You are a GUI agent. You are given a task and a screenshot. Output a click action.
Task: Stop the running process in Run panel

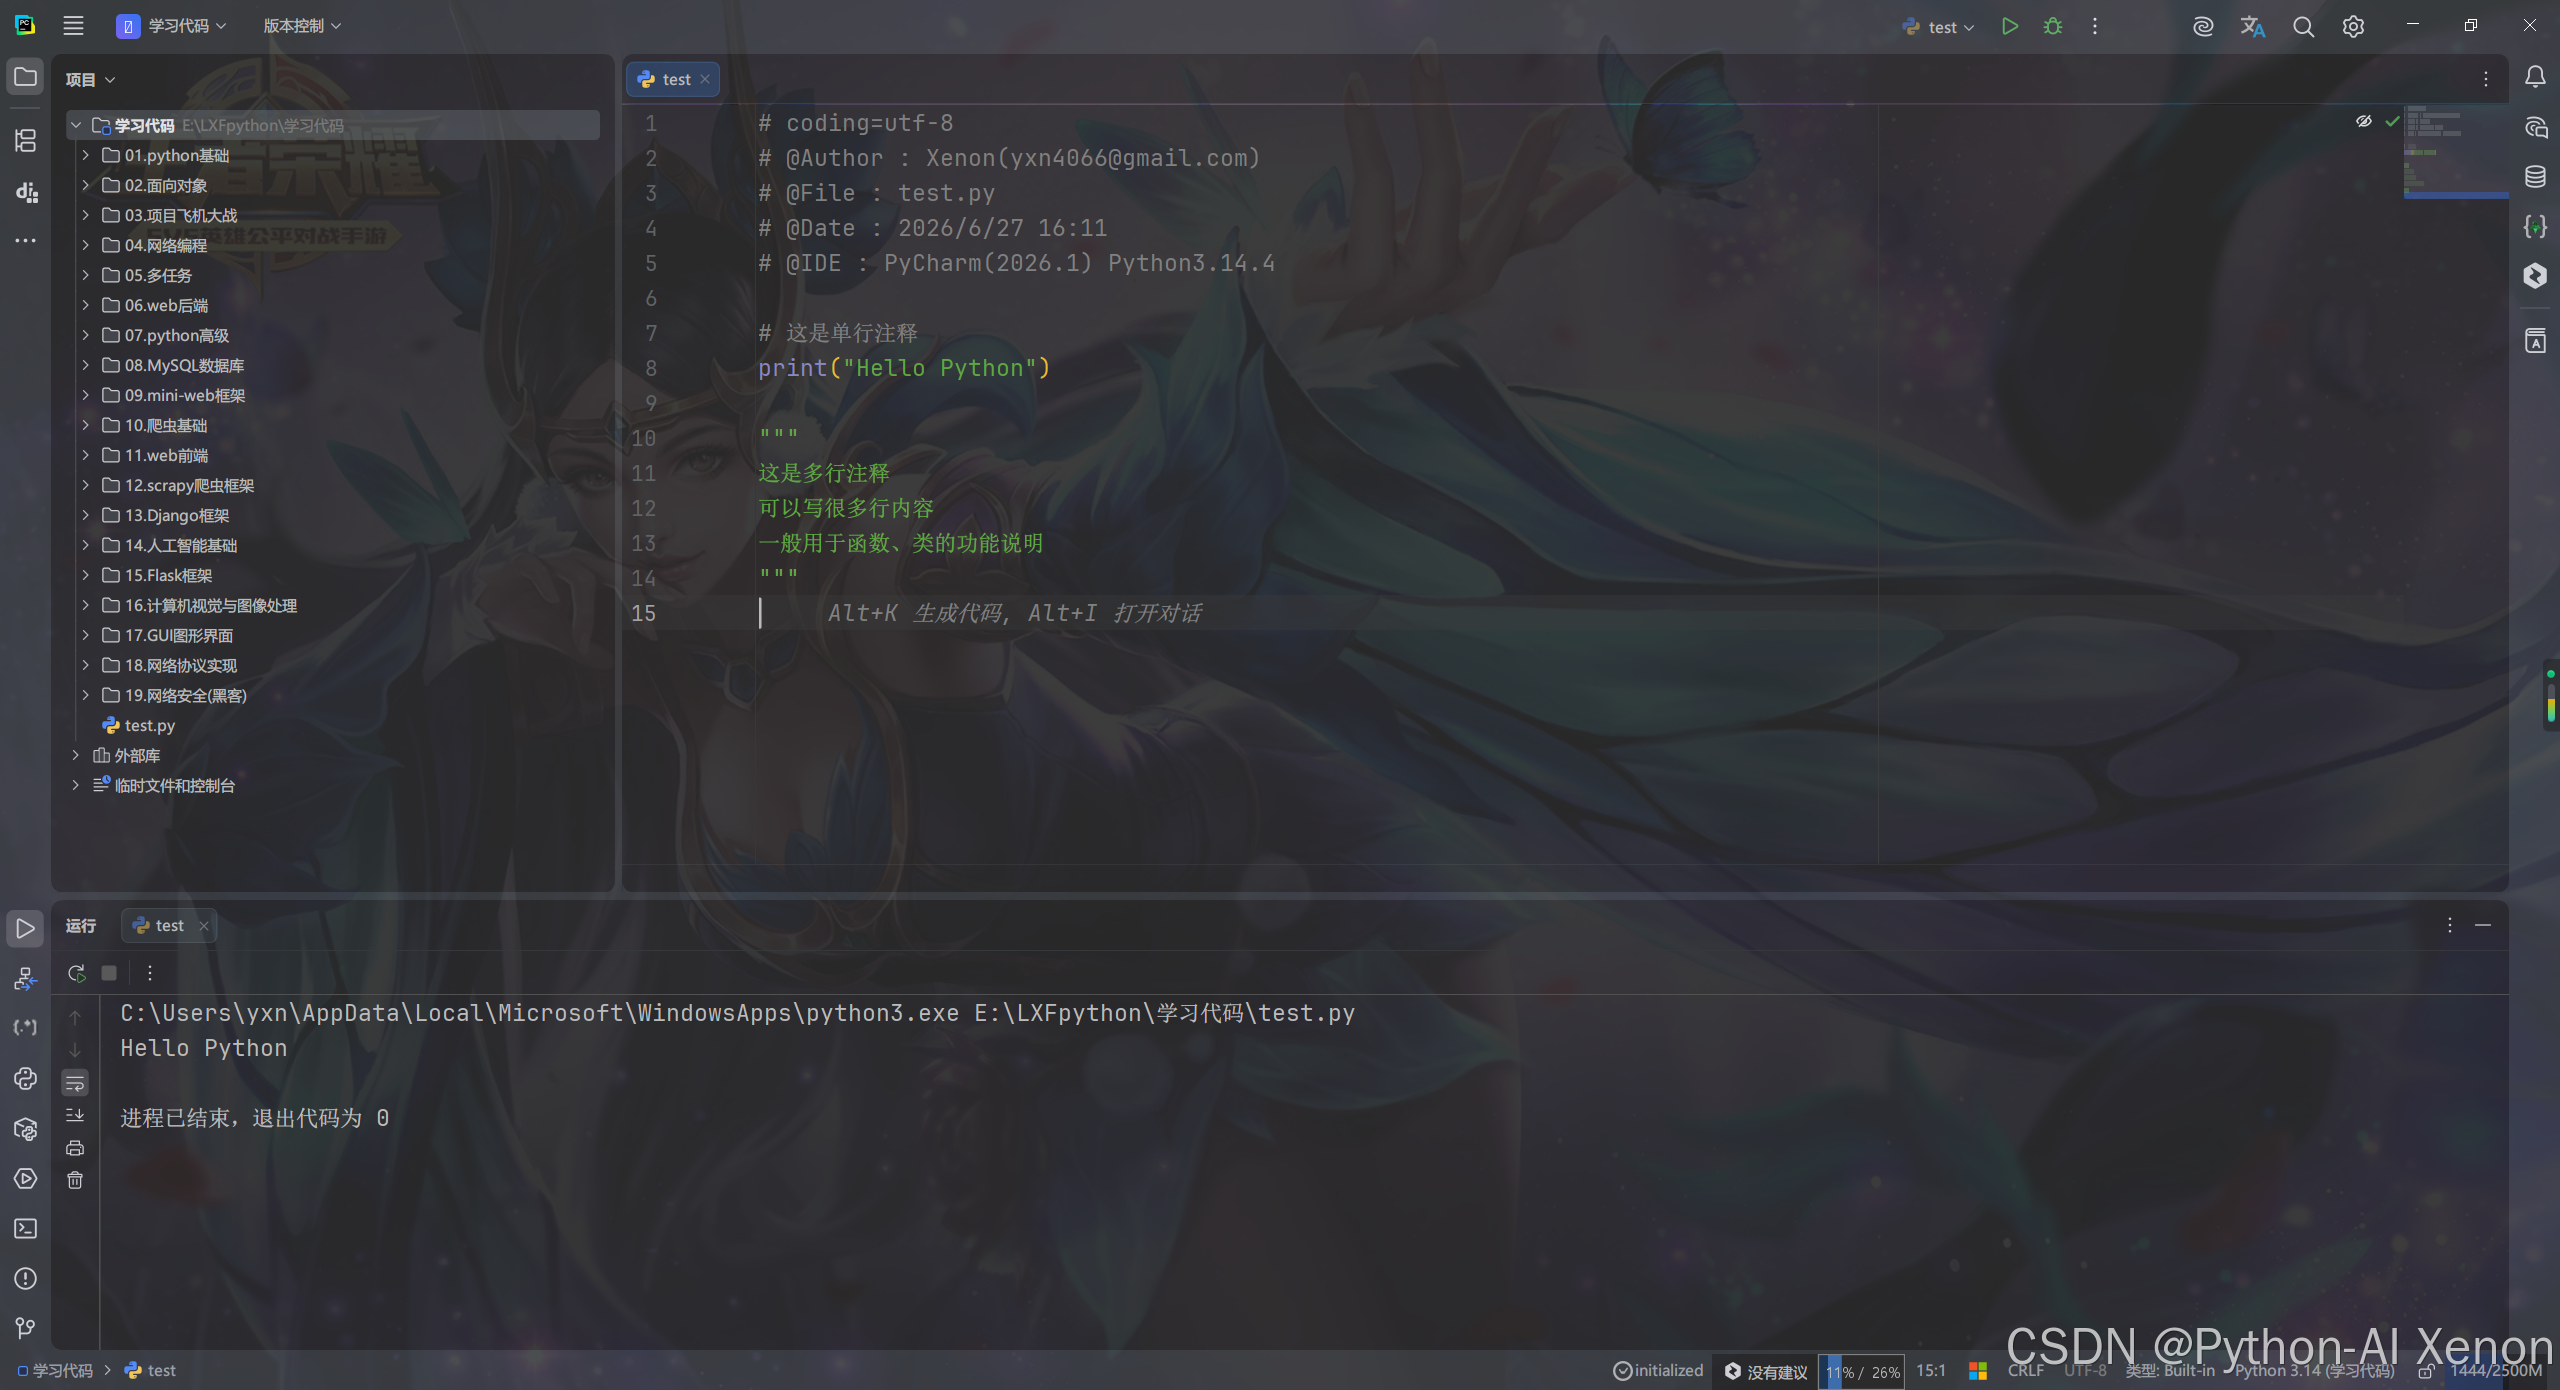coord(109,973)
